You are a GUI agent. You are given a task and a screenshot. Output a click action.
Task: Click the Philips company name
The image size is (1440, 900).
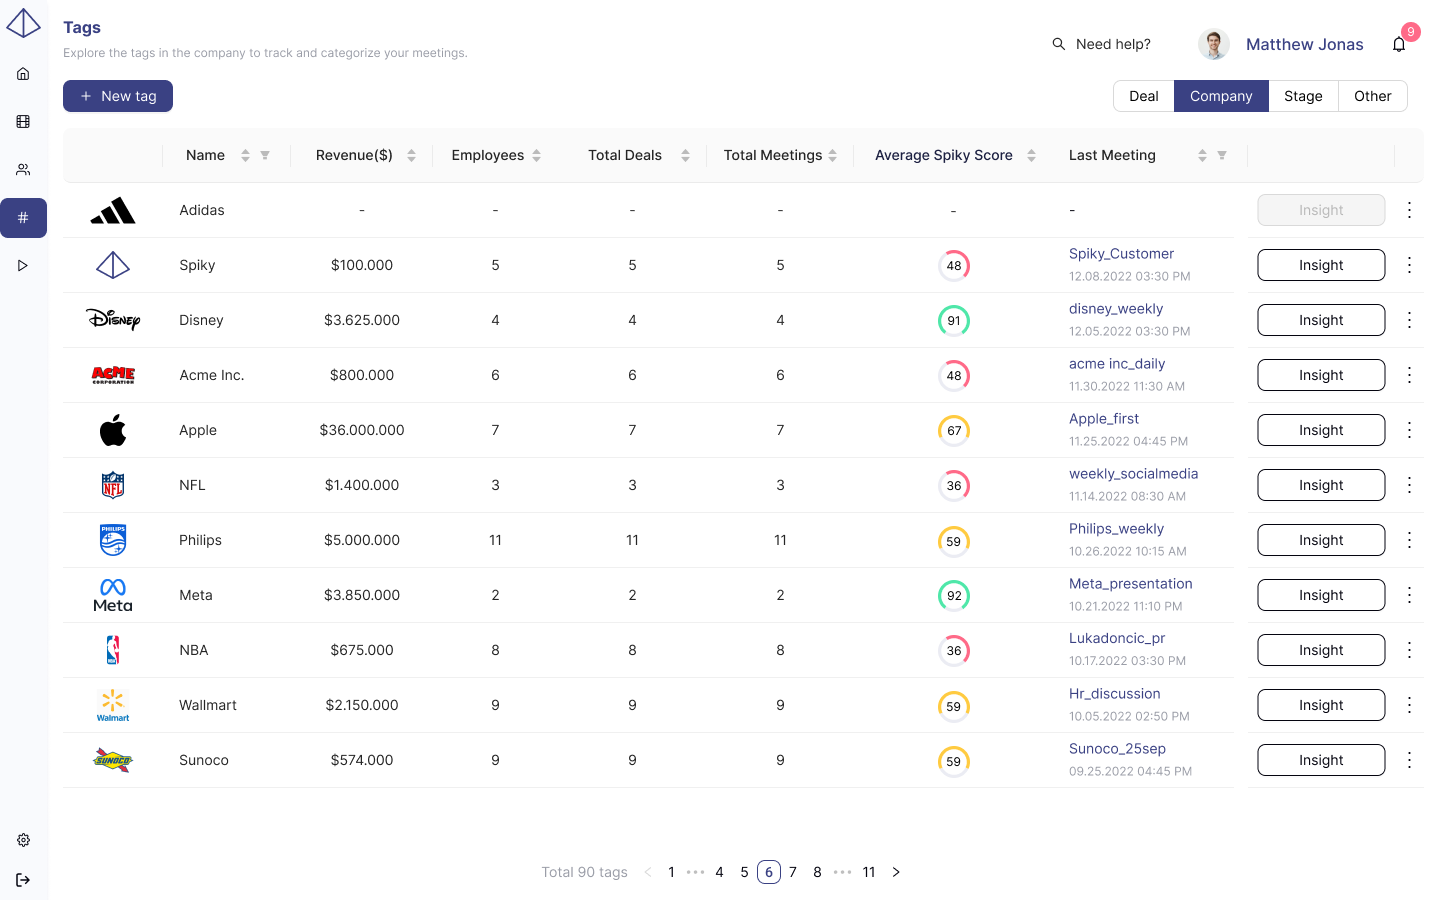click(x=200, y=540)
